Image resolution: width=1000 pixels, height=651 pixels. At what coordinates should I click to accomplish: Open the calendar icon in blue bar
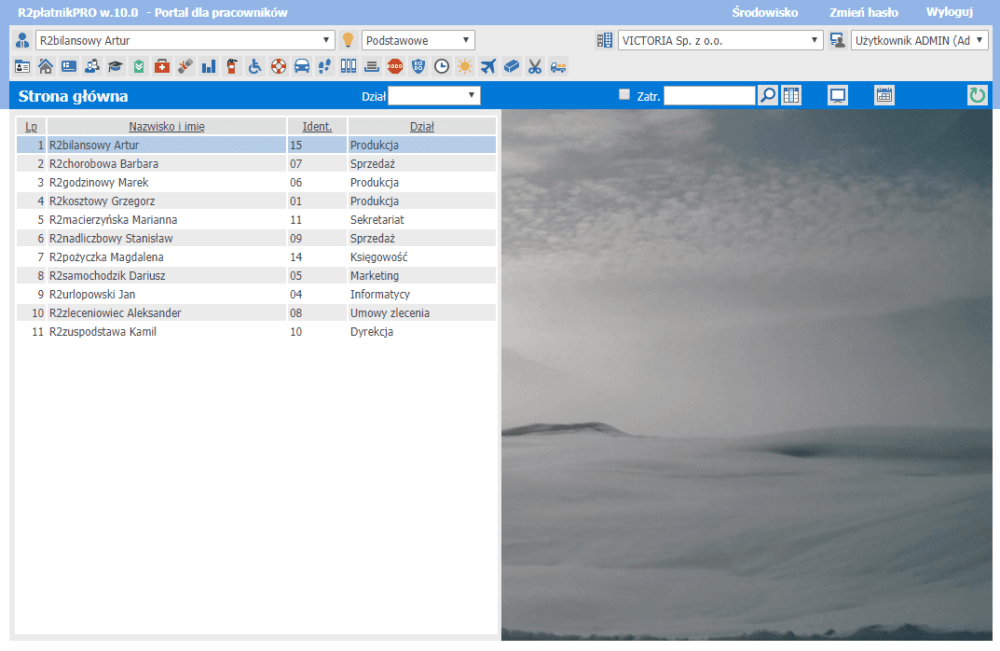coord(884,96)
